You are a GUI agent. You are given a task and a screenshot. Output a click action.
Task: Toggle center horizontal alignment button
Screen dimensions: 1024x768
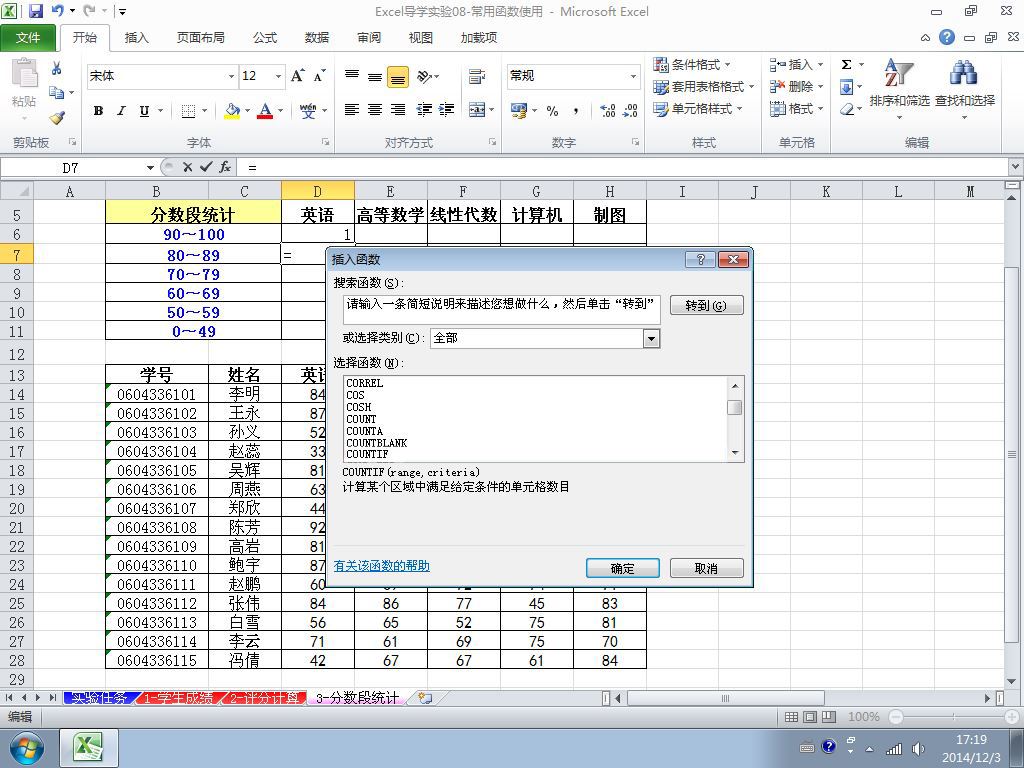click(x=375, y=110)
